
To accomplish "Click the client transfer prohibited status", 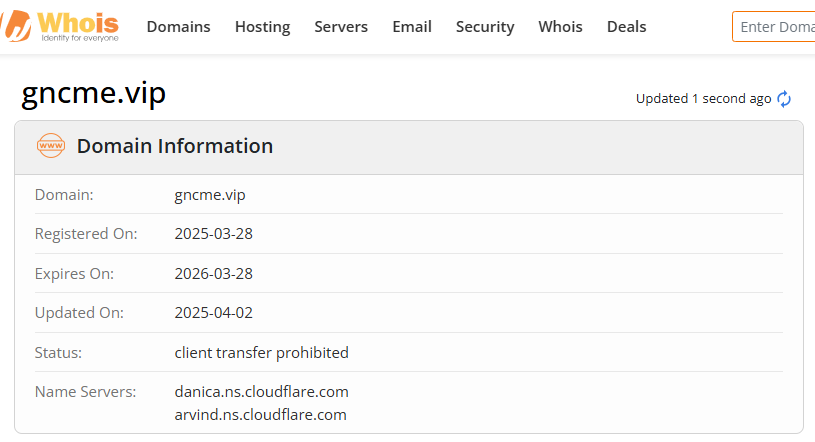I will 261,352.
